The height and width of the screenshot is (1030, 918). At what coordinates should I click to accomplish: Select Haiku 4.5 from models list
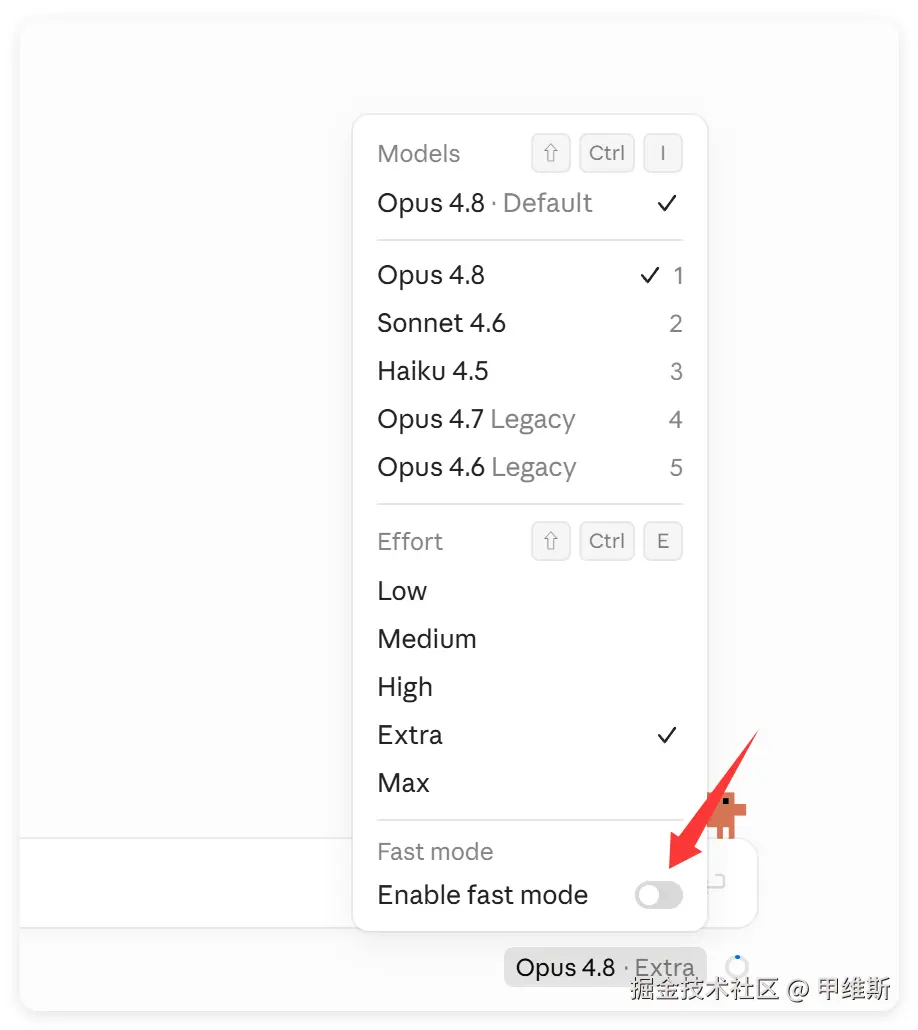pyautogui.click(x=530, y=371)
